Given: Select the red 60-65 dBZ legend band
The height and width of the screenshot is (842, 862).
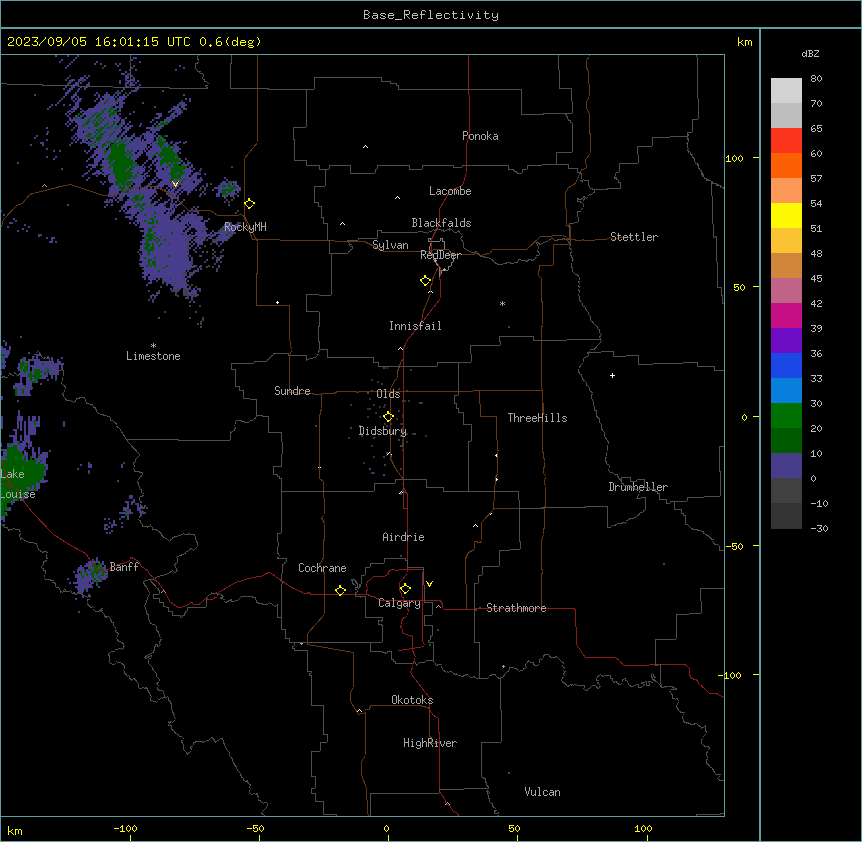Looking at the screenshot, I should point(786,141).
